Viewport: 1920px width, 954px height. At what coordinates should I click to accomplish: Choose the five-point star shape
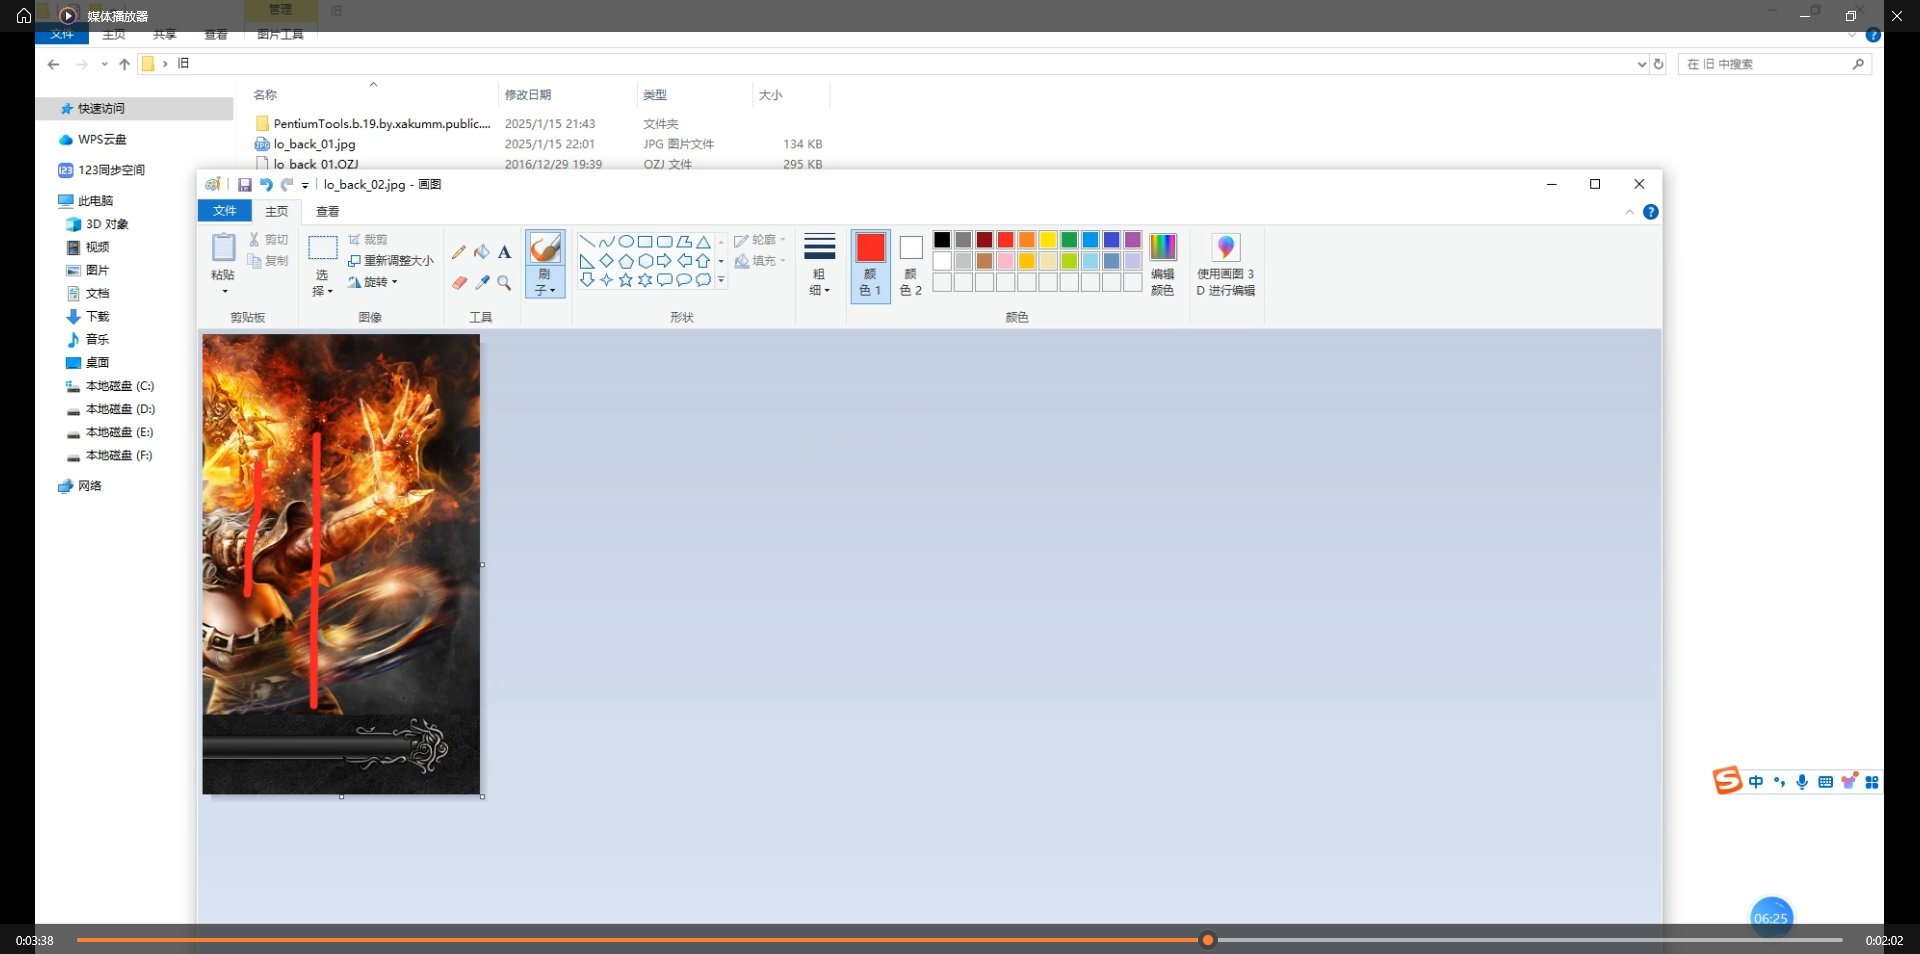(626, 280)
